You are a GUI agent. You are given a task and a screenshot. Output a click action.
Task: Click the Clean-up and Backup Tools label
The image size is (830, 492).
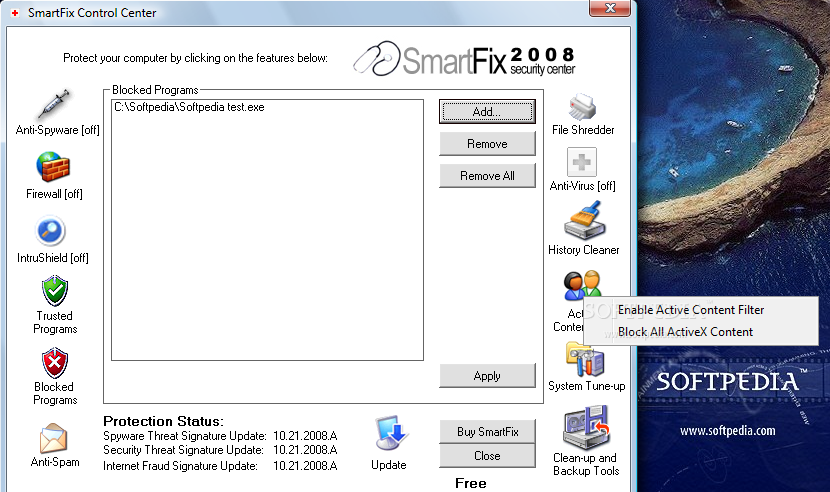coord(585,464)
